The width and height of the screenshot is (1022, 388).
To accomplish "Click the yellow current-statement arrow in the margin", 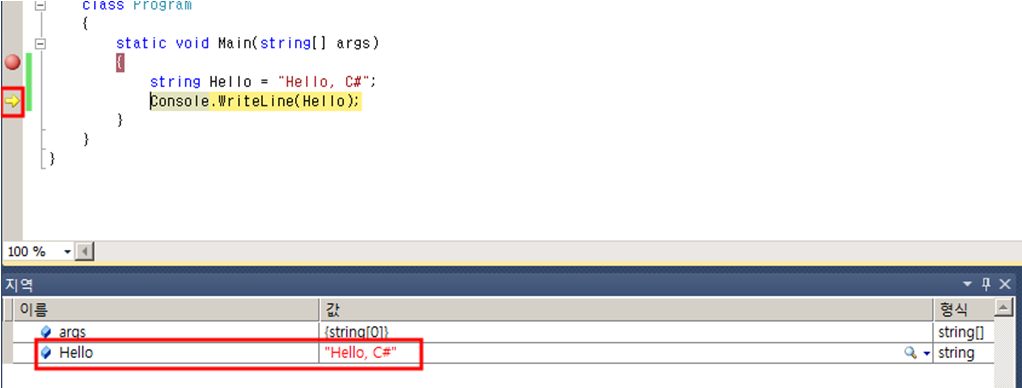I will pyautogui.click(x=12, y=101).
